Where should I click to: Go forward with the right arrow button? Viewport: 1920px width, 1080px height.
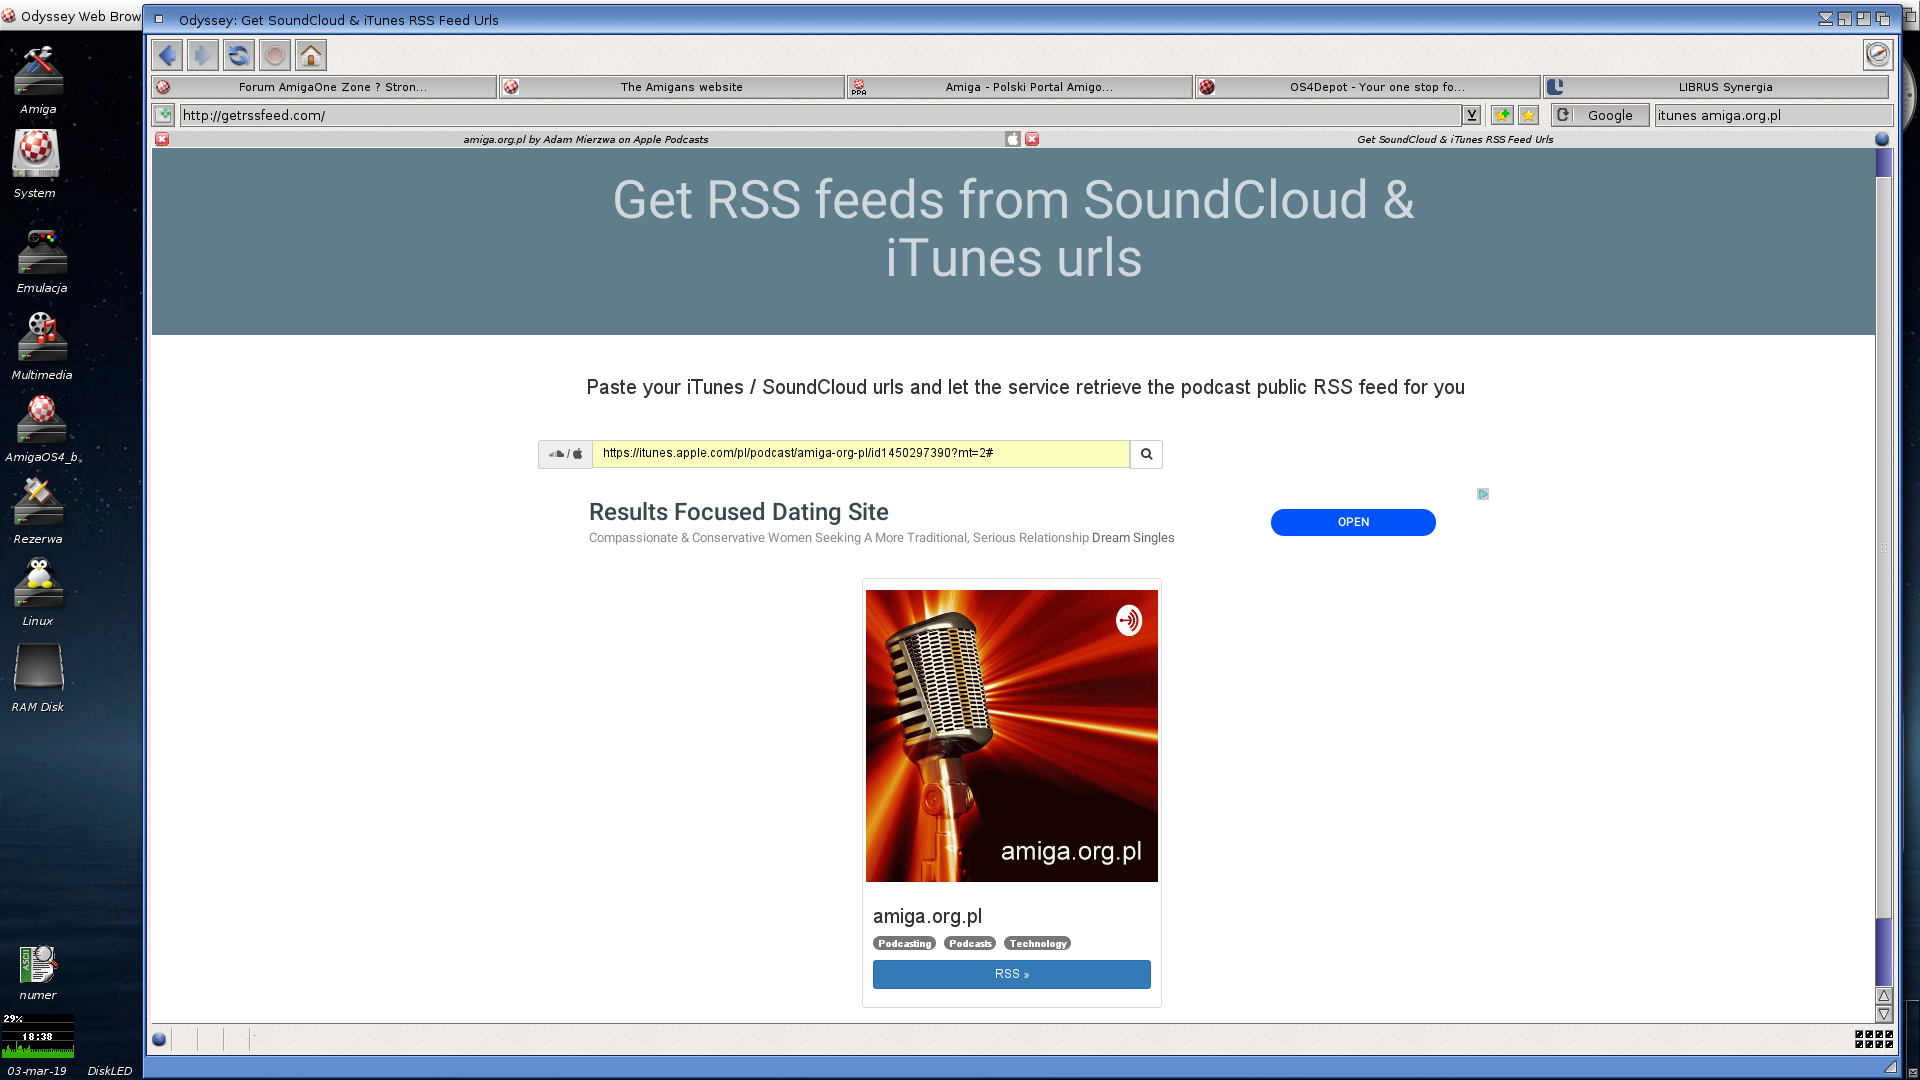(203, 55)
